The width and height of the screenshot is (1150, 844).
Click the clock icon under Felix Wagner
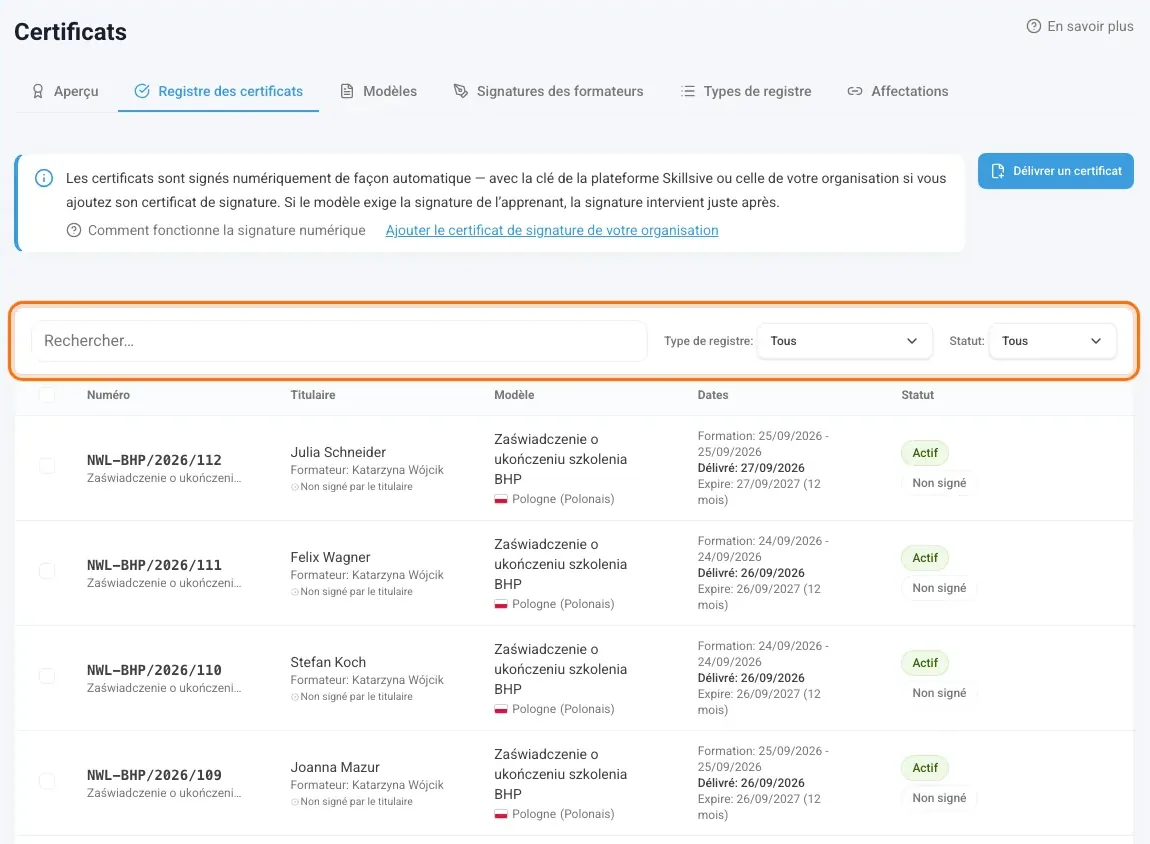click(x=295, y=592)
